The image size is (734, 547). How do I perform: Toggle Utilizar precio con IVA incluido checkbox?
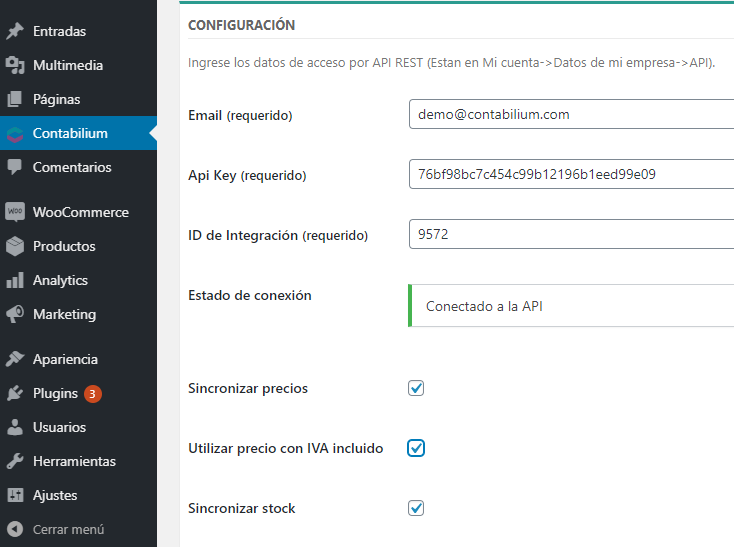[416, 448]
